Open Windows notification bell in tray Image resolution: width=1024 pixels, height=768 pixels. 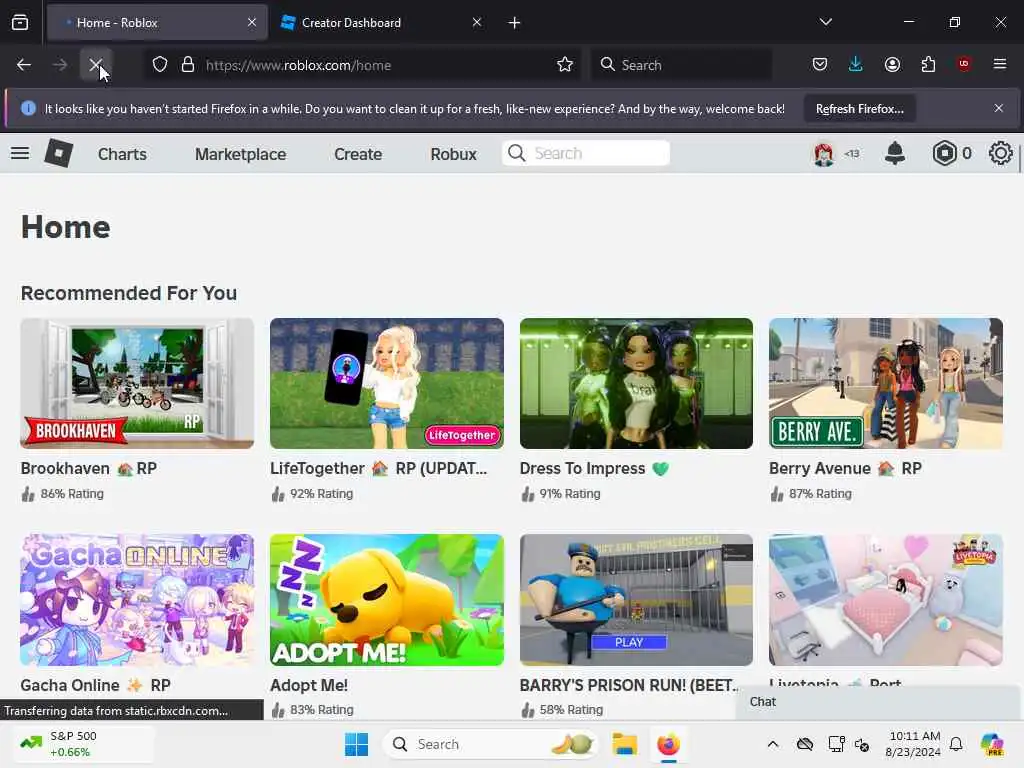[956, 744]
